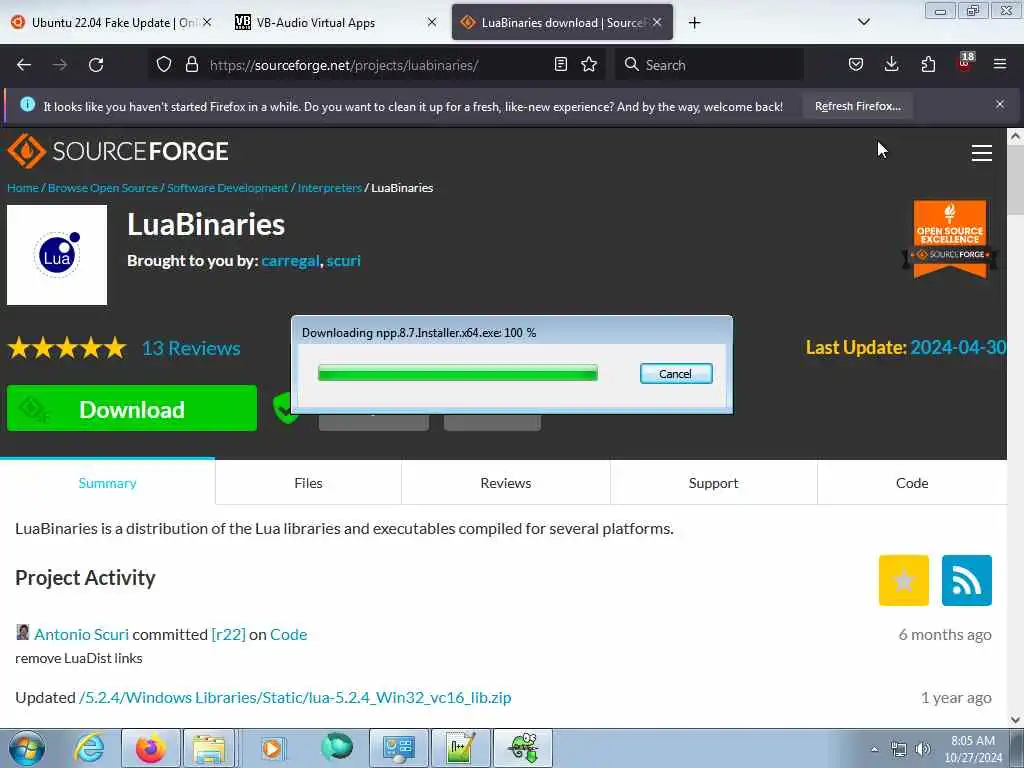Dismiss the Firefox refresh notification bar

tap(1000, 104)
